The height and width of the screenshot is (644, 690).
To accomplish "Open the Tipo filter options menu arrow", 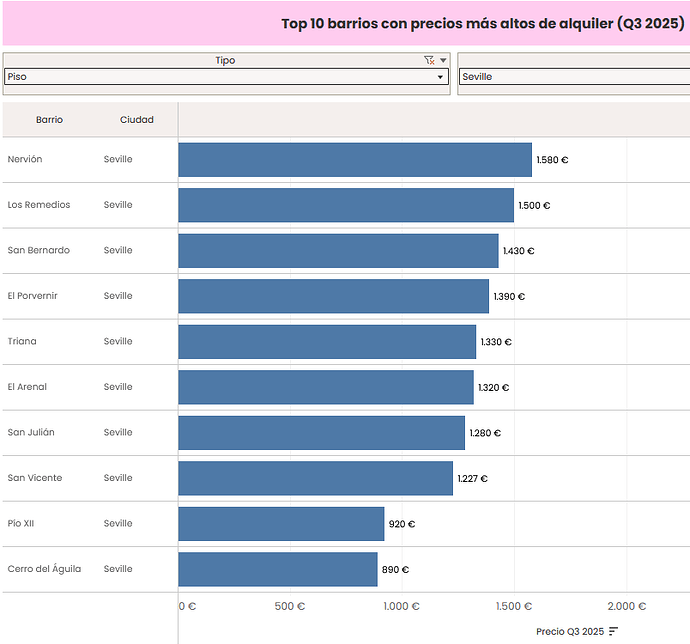I will click(443, 61).
